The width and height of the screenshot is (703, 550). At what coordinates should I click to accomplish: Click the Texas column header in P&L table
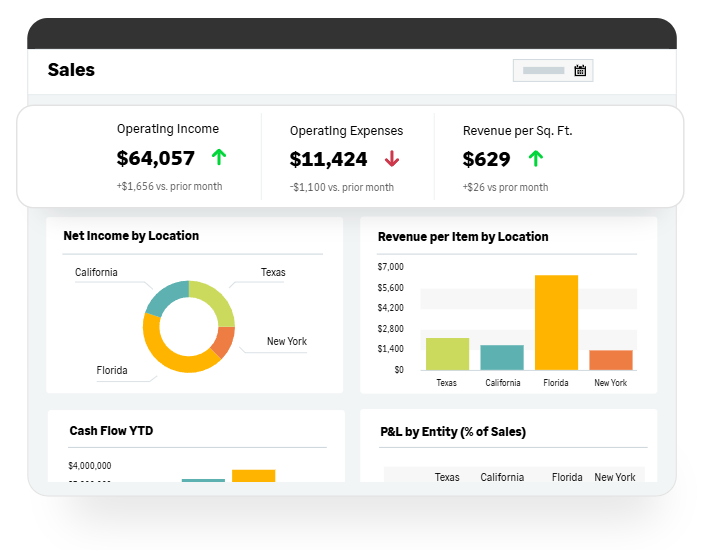[x=447, y=477]
